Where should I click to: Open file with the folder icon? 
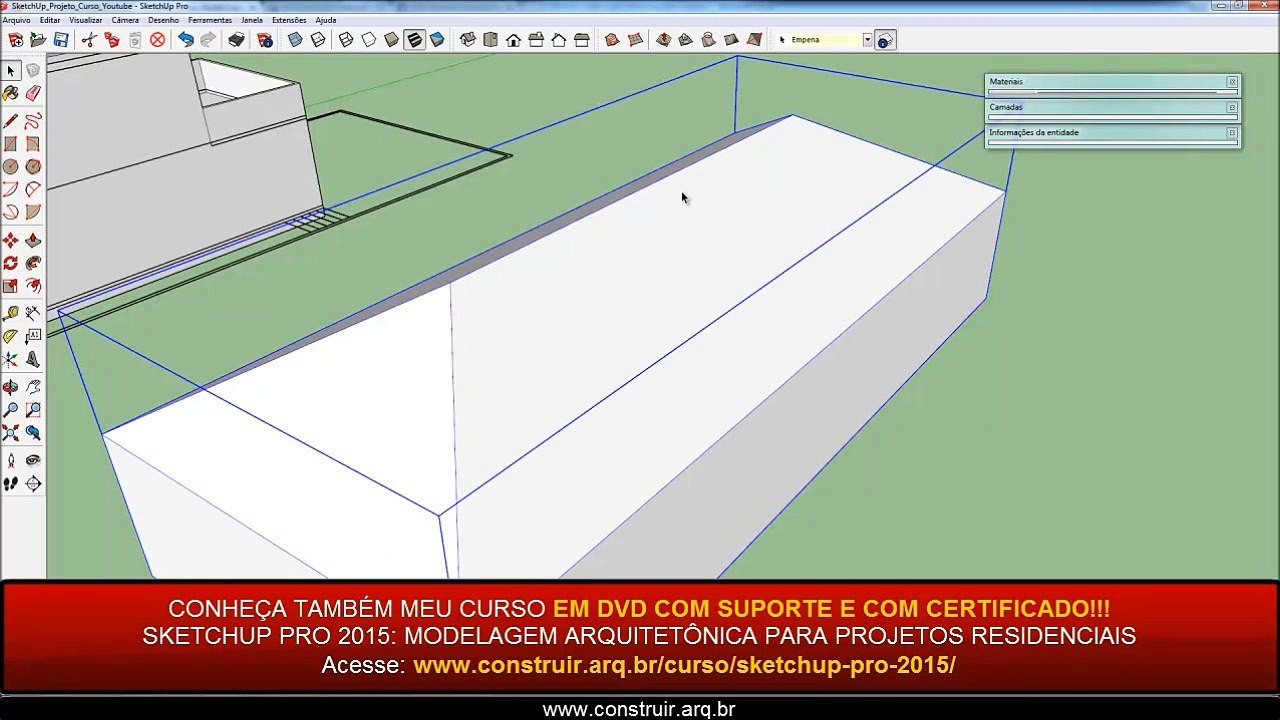point(38,40)
